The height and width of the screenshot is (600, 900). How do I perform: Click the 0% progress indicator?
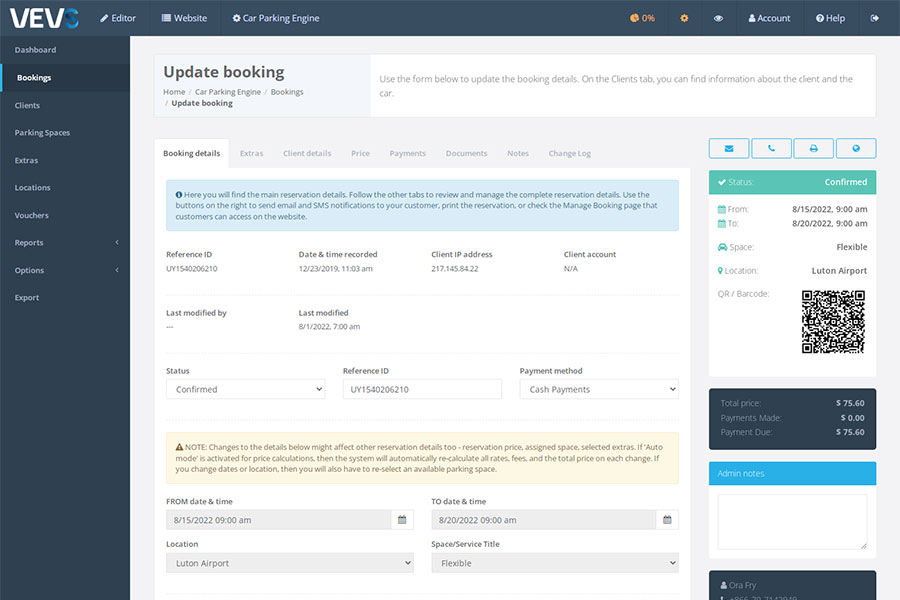[x=642, y=18]
